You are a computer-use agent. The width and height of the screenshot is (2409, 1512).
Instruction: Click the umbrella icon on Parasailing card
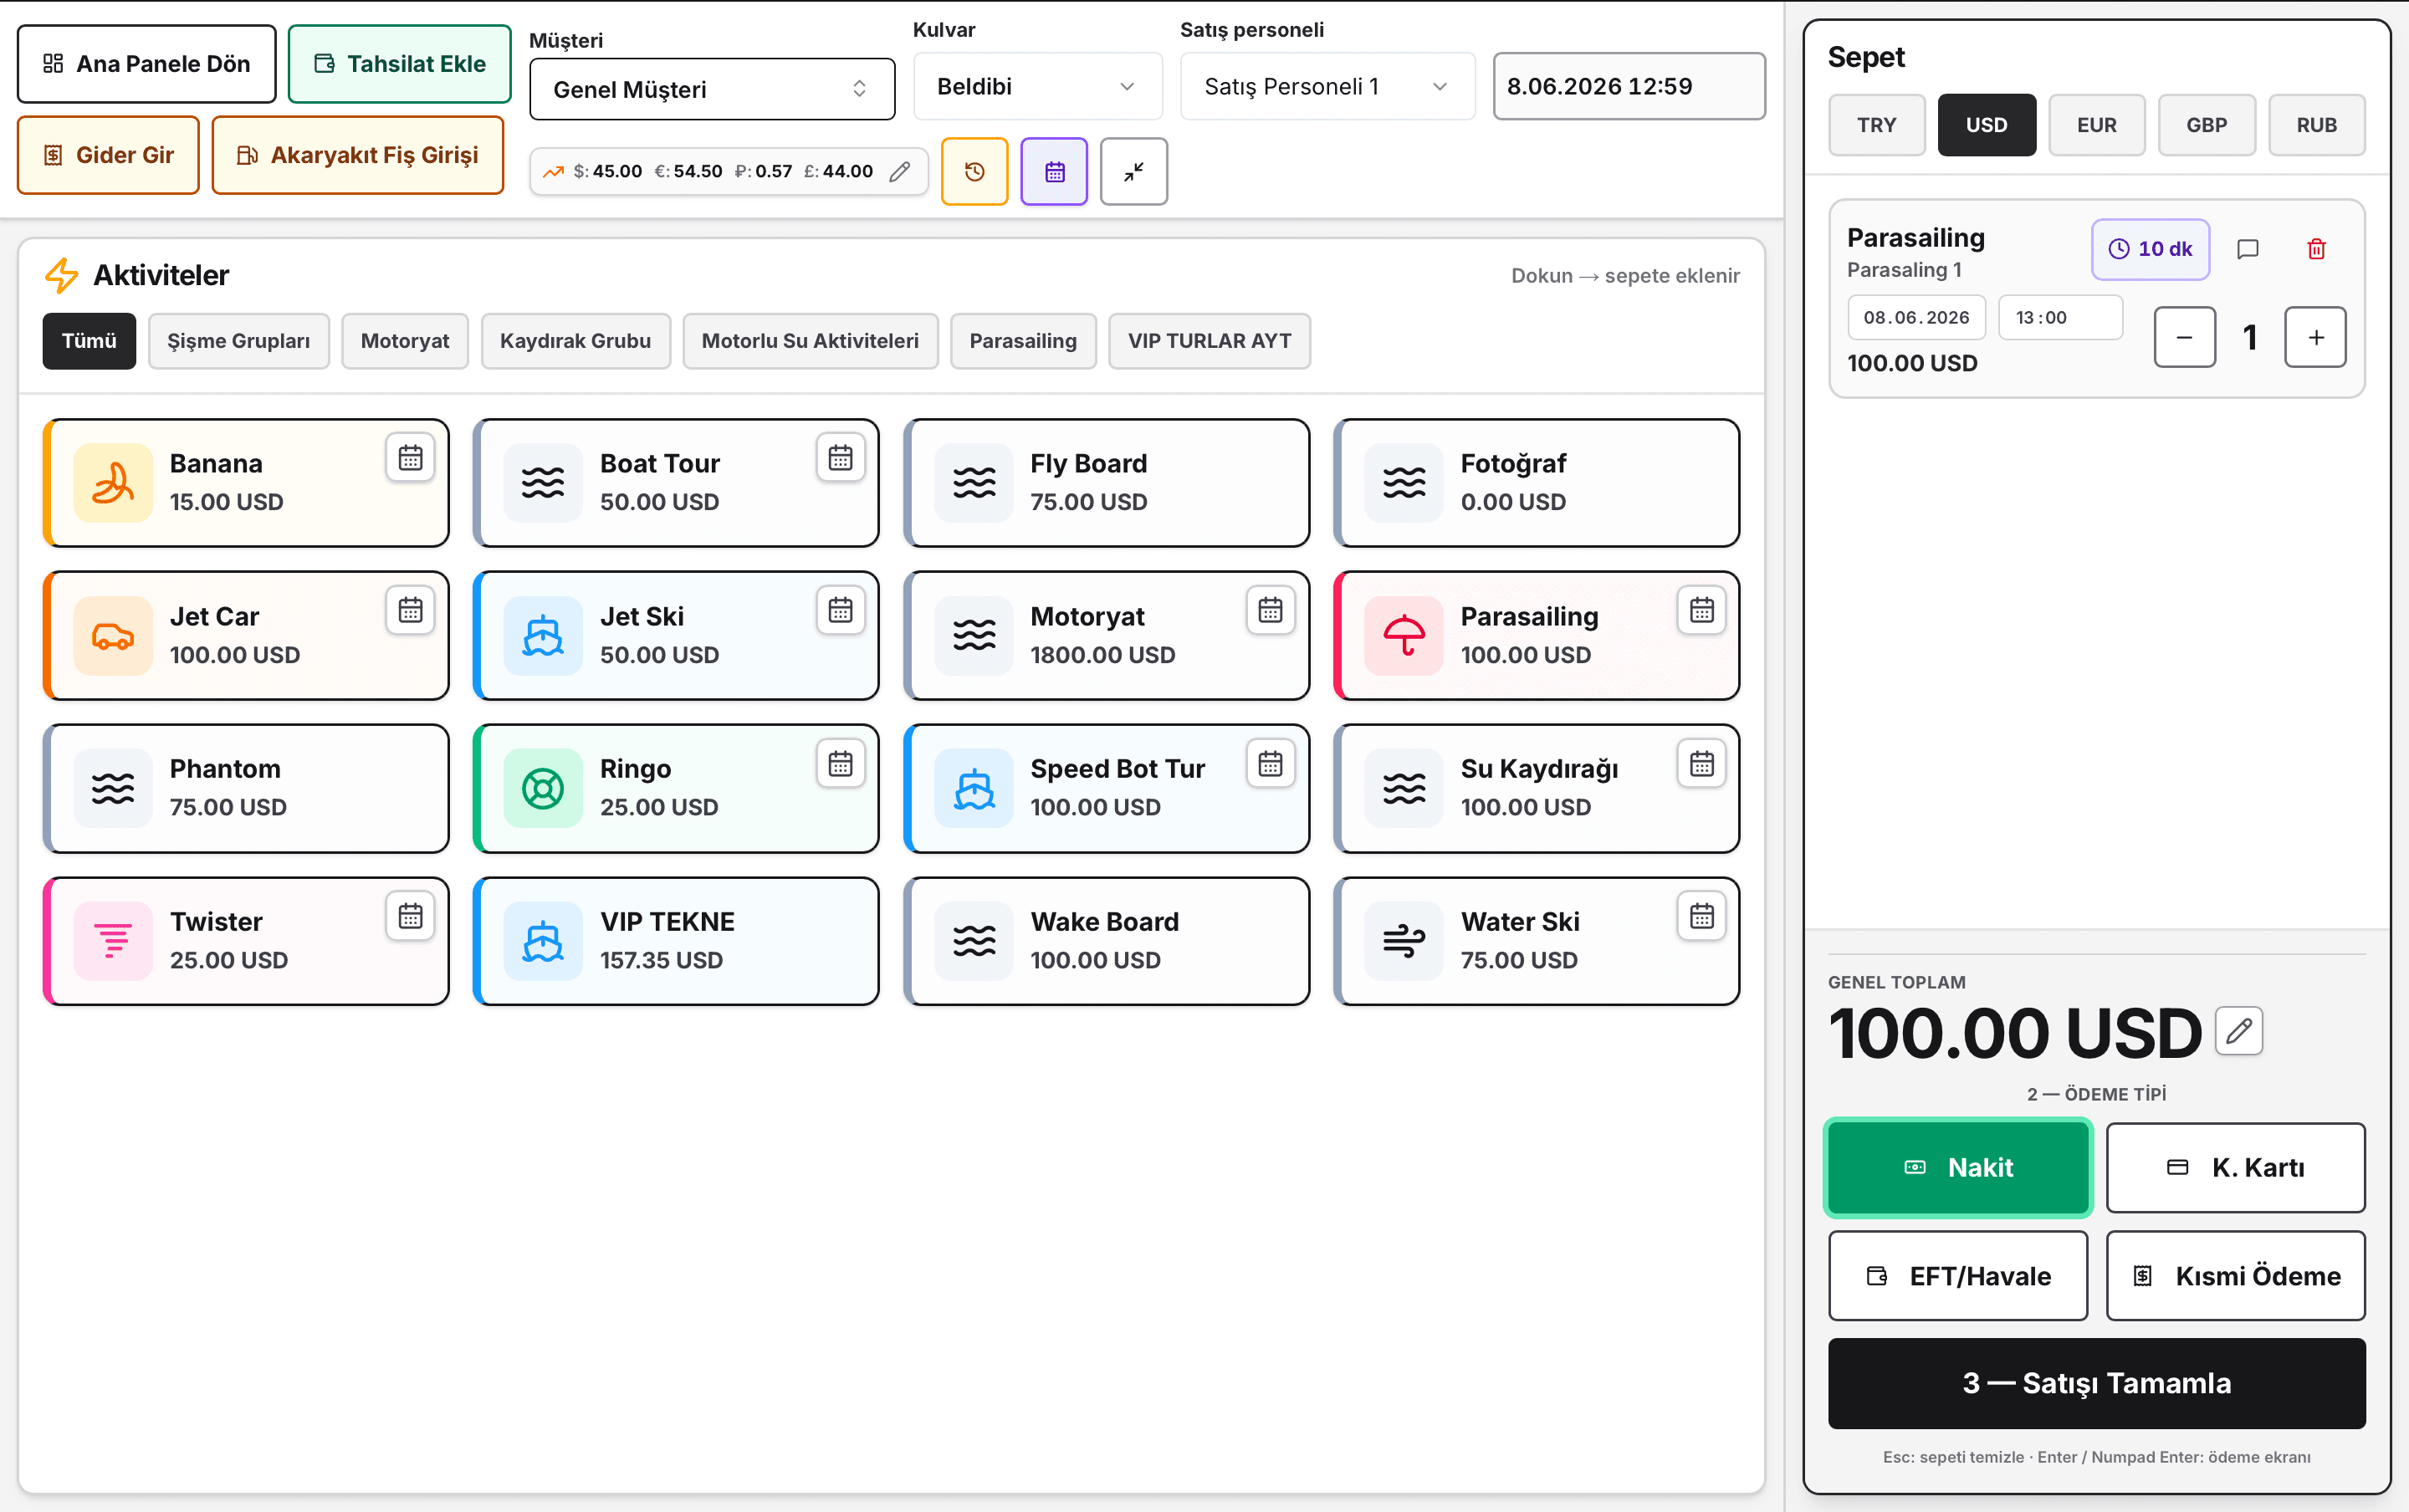(x=1404, y=636)
